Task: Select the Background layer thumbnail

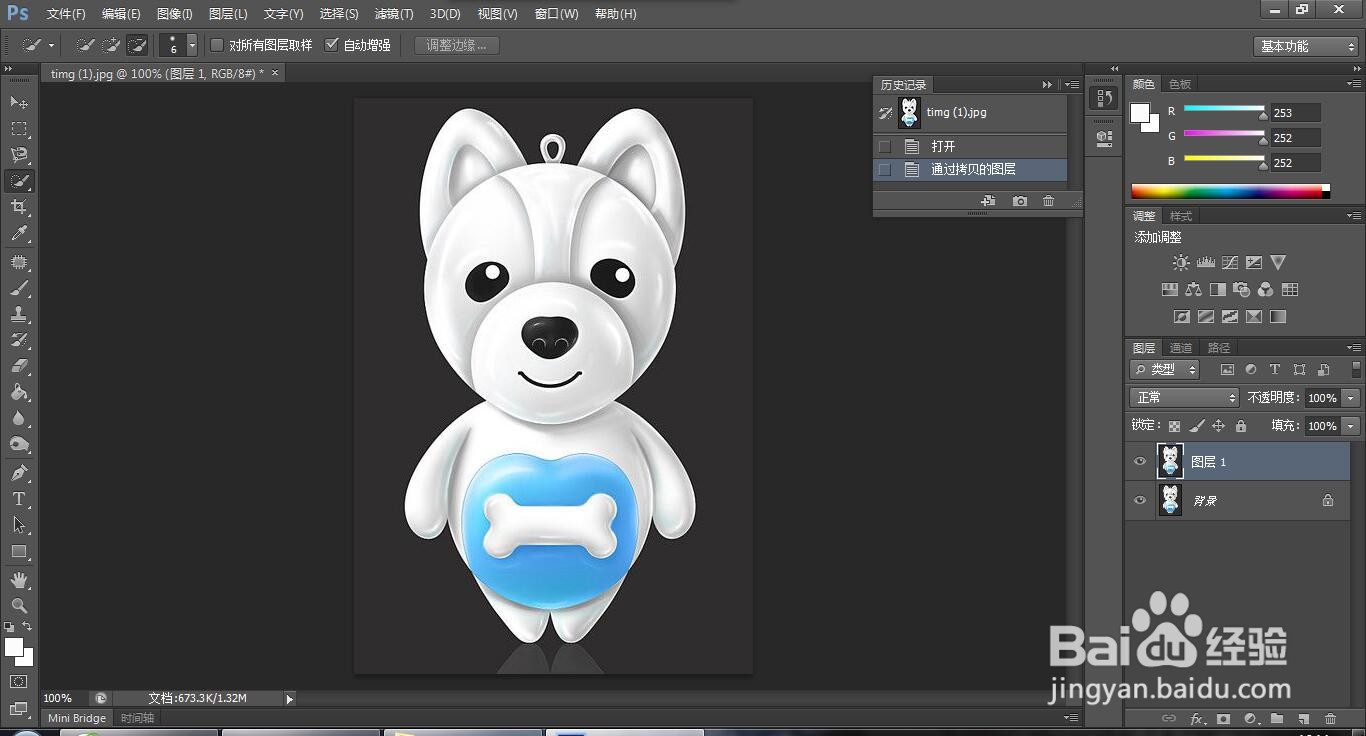Action: point(1169,500)
